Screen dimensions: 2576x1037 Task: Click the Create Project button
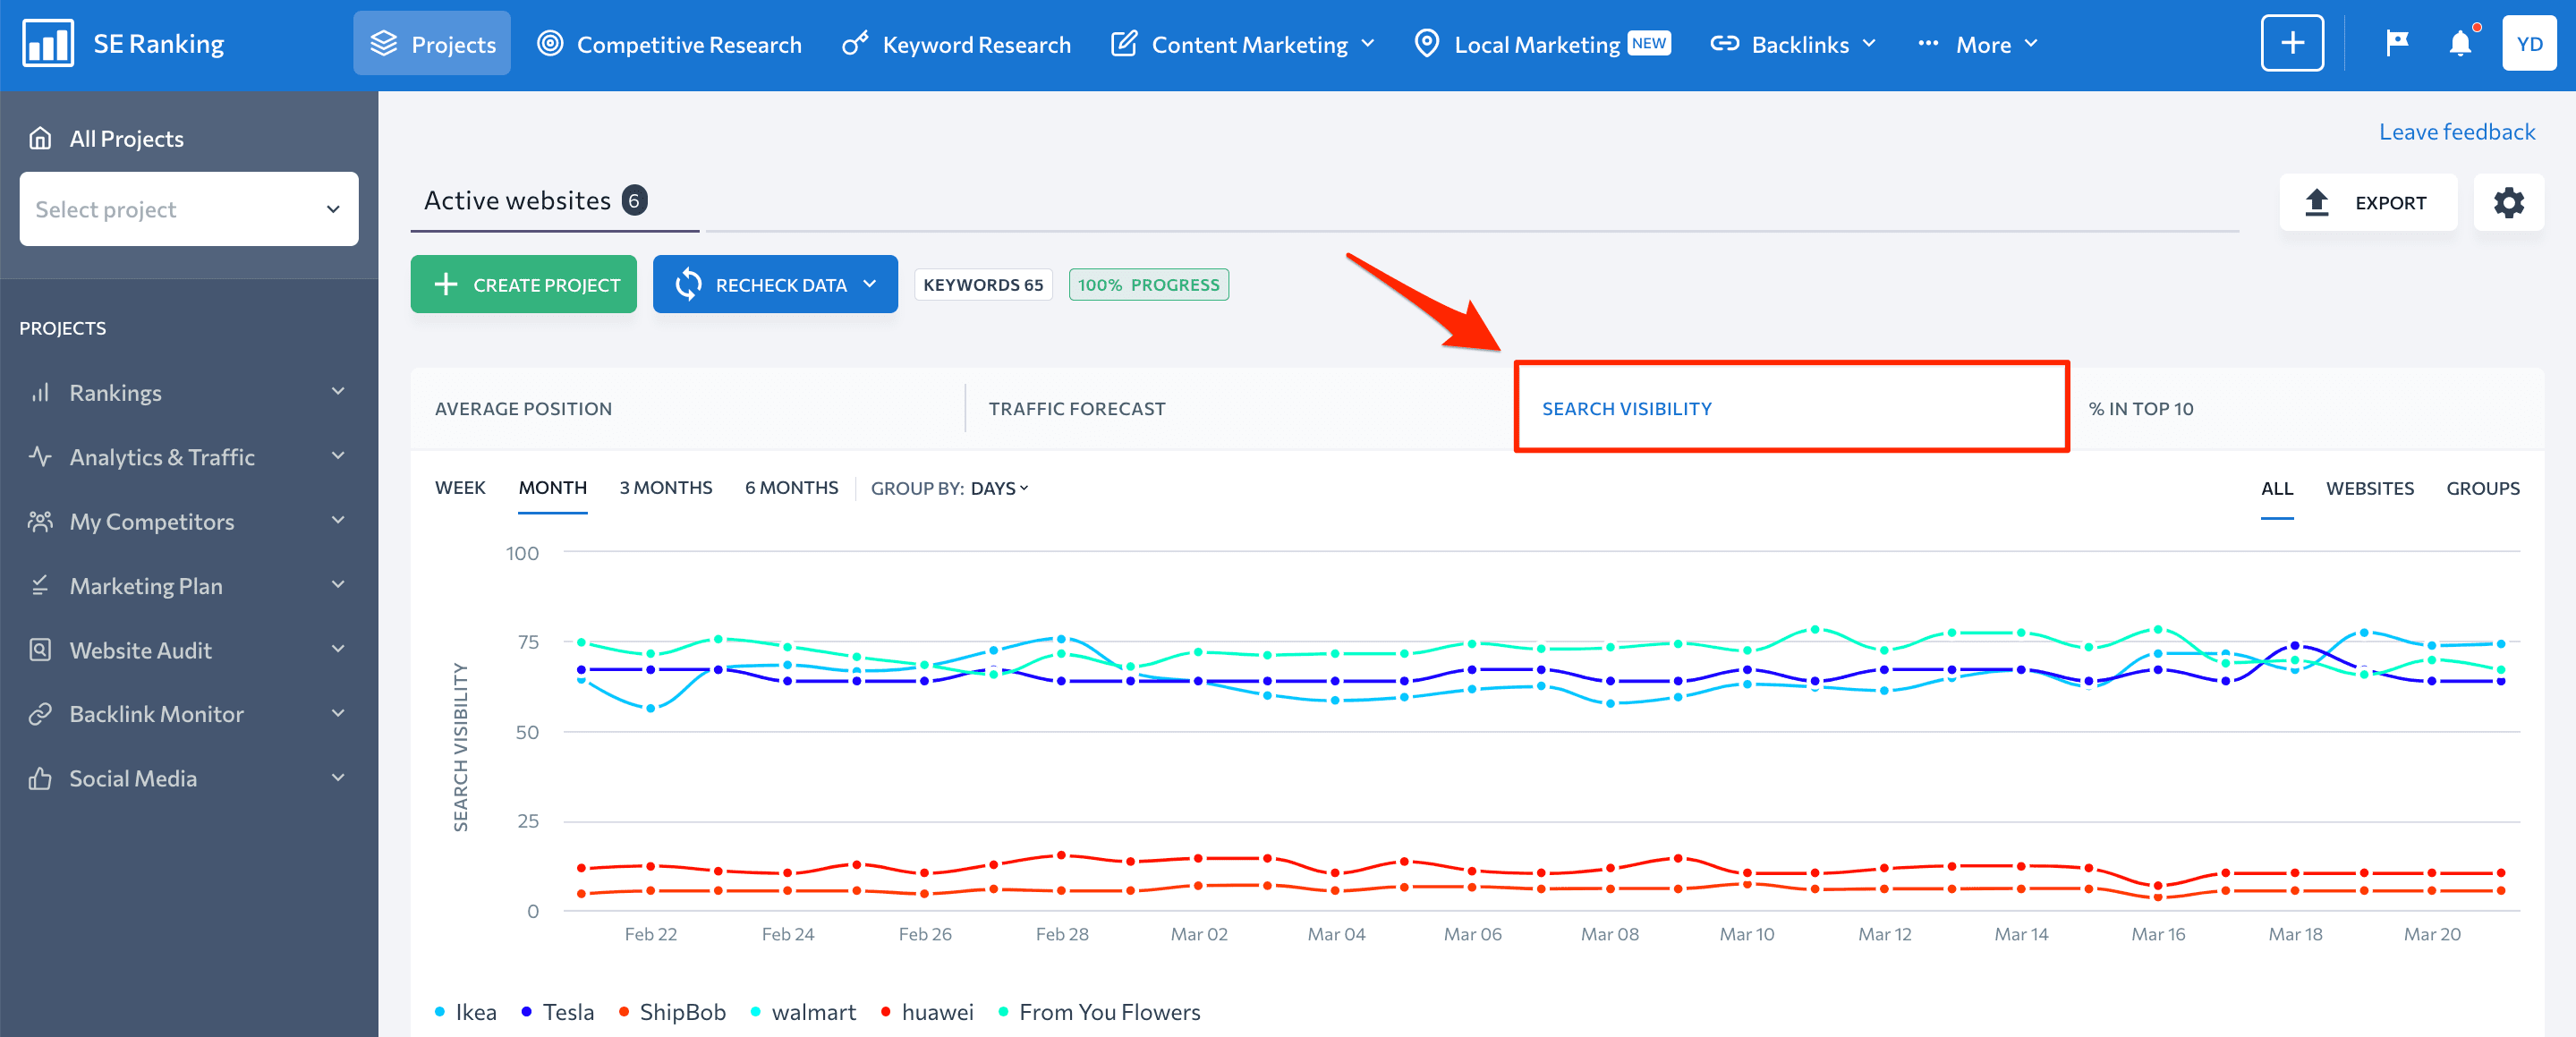pyautogui.click(x=523, y=285)
